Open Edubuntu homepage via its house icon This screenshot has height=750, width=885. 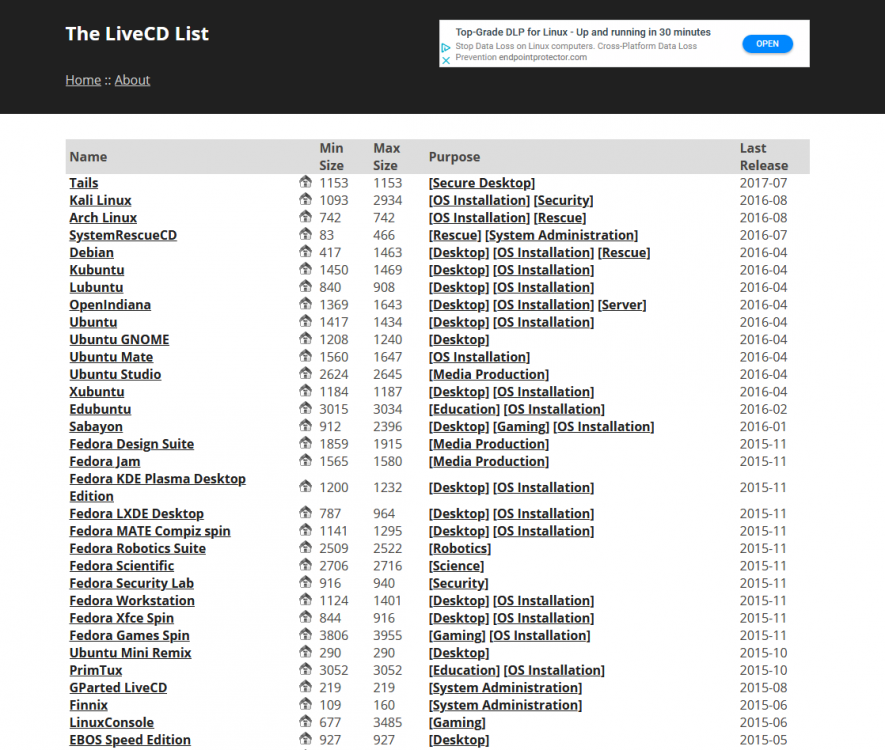305,409
